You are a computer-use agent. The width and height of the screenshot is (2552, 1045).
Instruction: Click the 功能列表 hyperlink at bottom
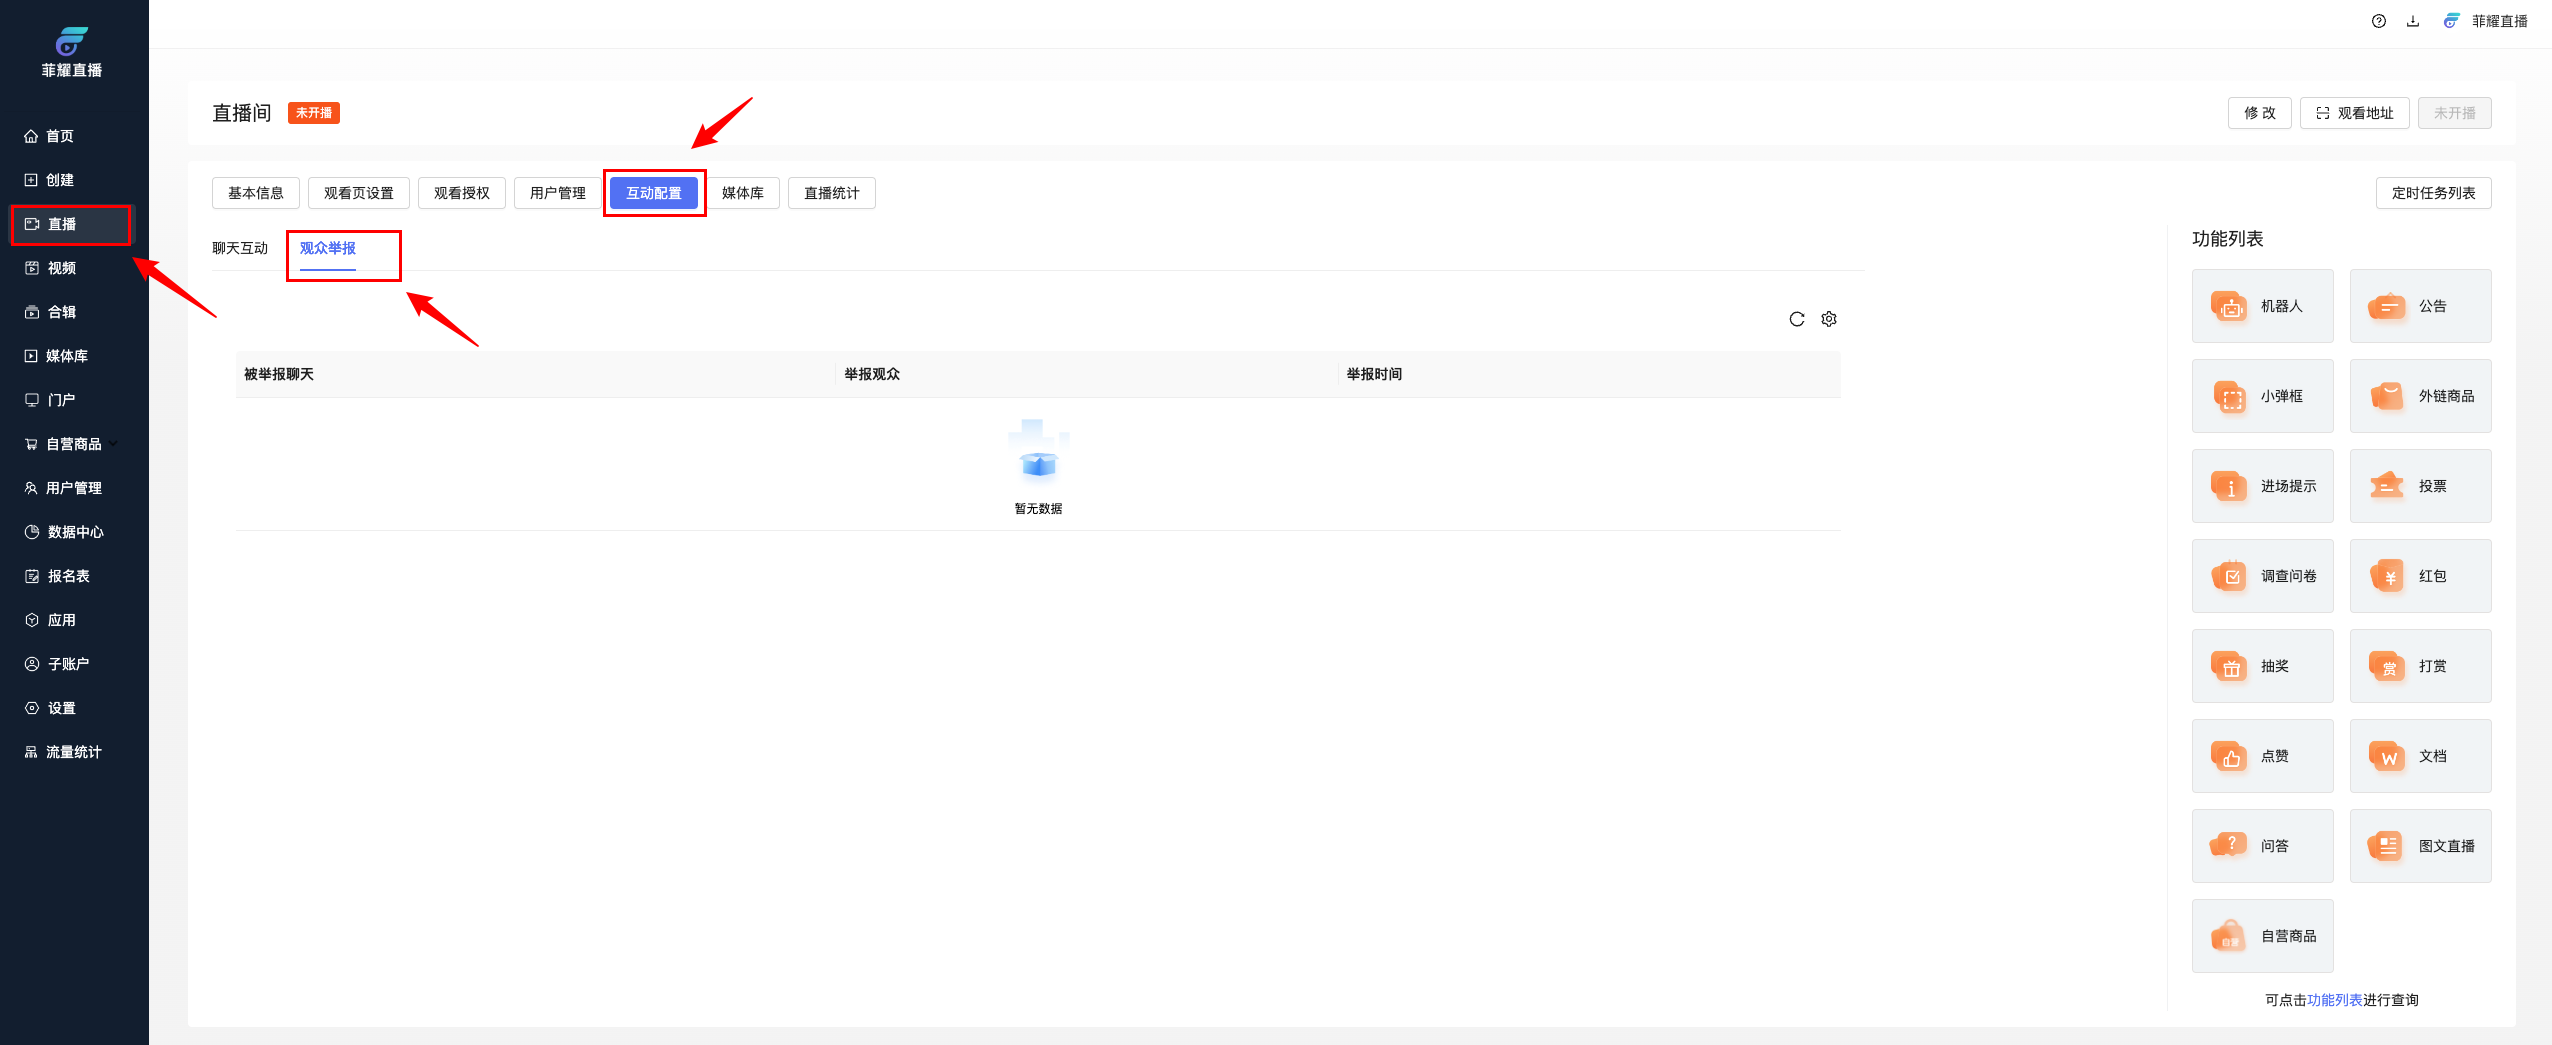[x=2334, y=1000]
